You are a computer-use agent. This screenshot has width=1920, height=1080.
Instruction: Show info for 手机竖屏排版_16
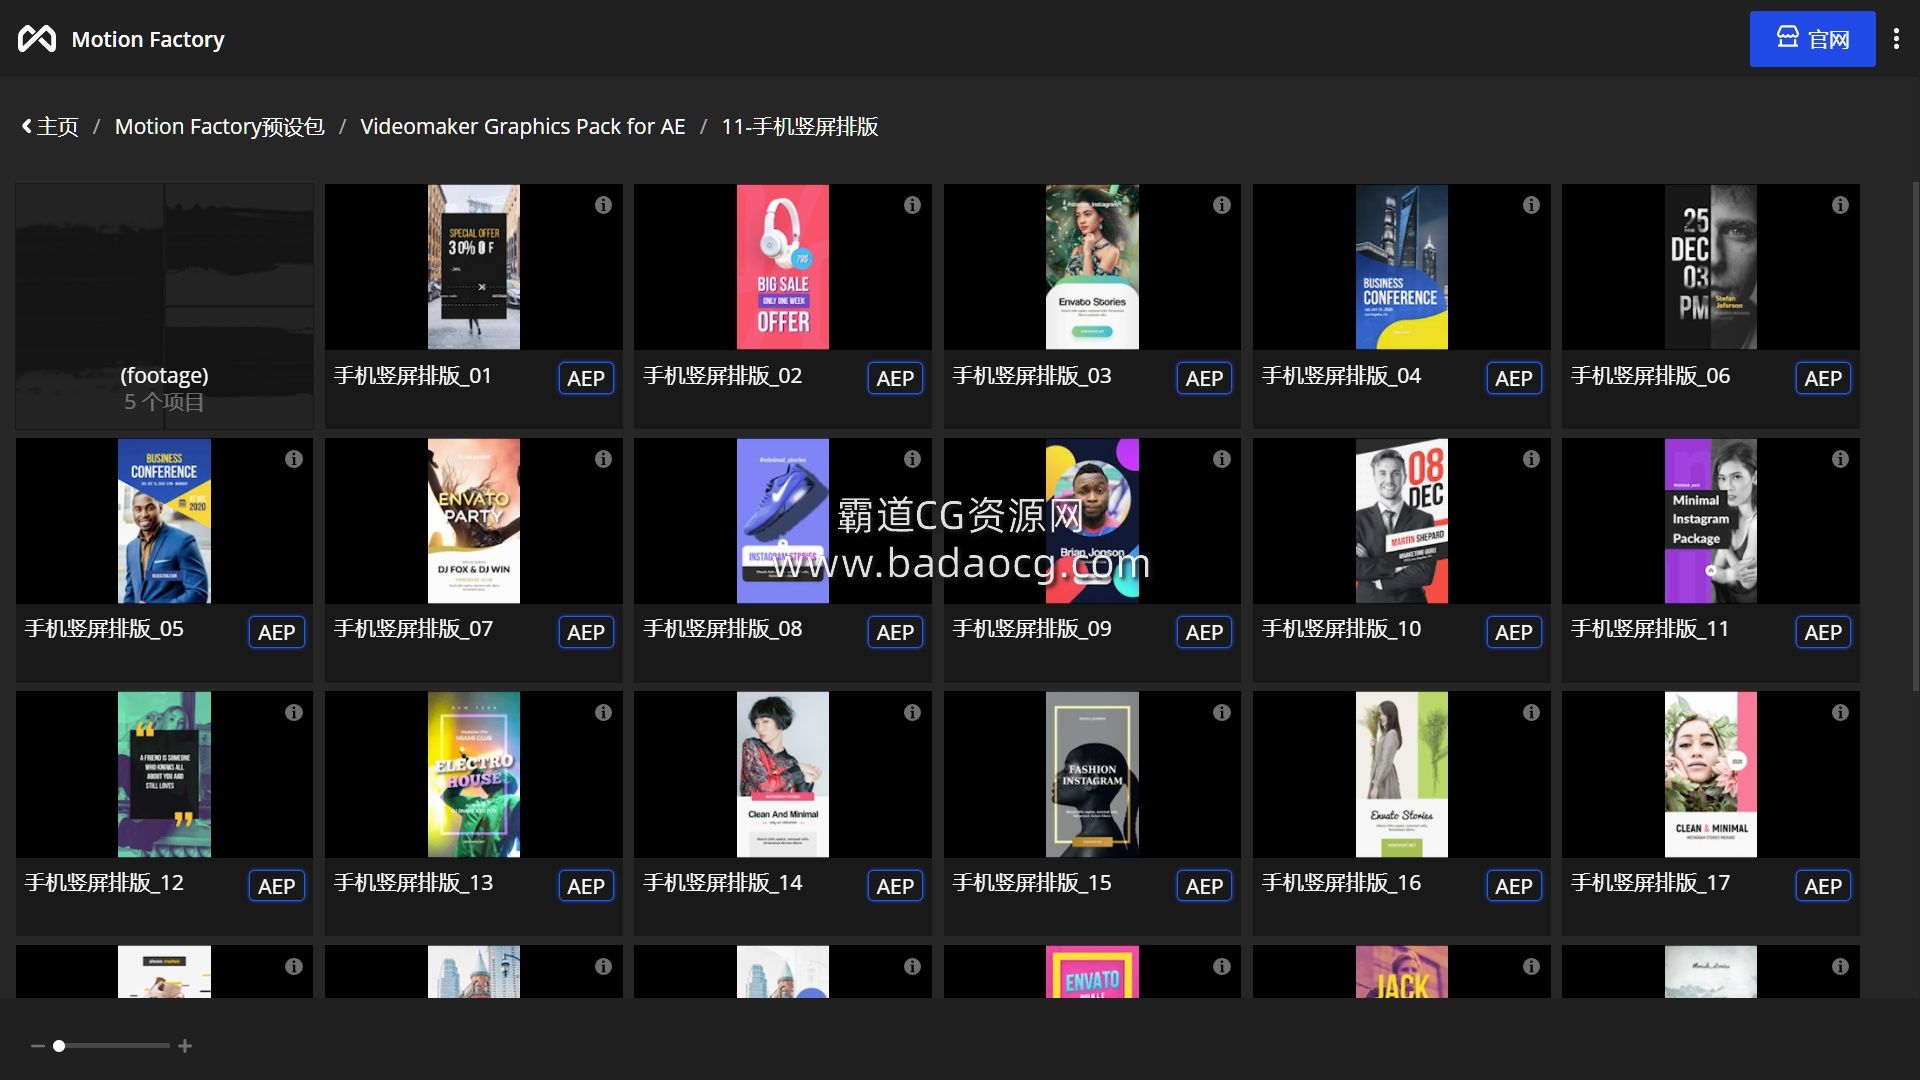(x=1531, y=713)
